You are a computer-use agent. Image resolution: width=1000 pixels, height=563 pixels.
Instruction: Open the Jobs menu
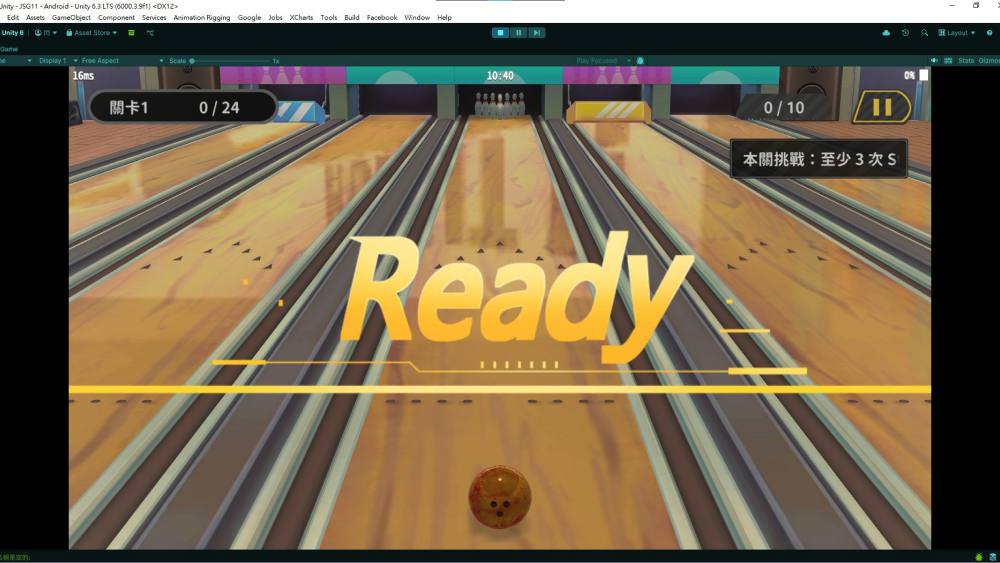point(276,17)
